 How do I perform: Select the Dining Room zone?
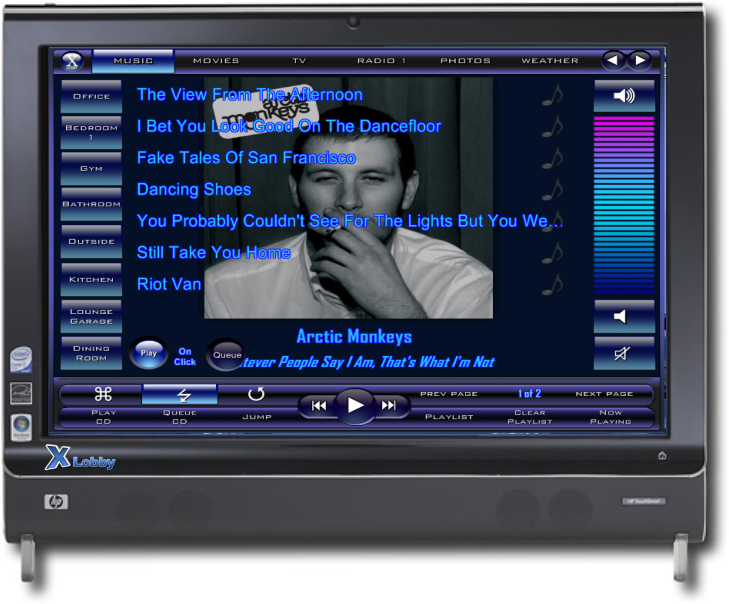coord(91,353)
